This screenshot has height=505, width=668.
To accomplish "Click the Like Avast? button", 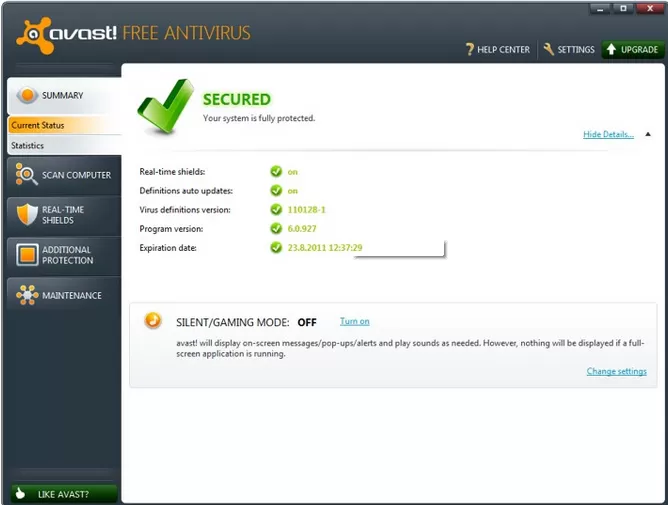I will pyautogui.click(x=64, y=494).
